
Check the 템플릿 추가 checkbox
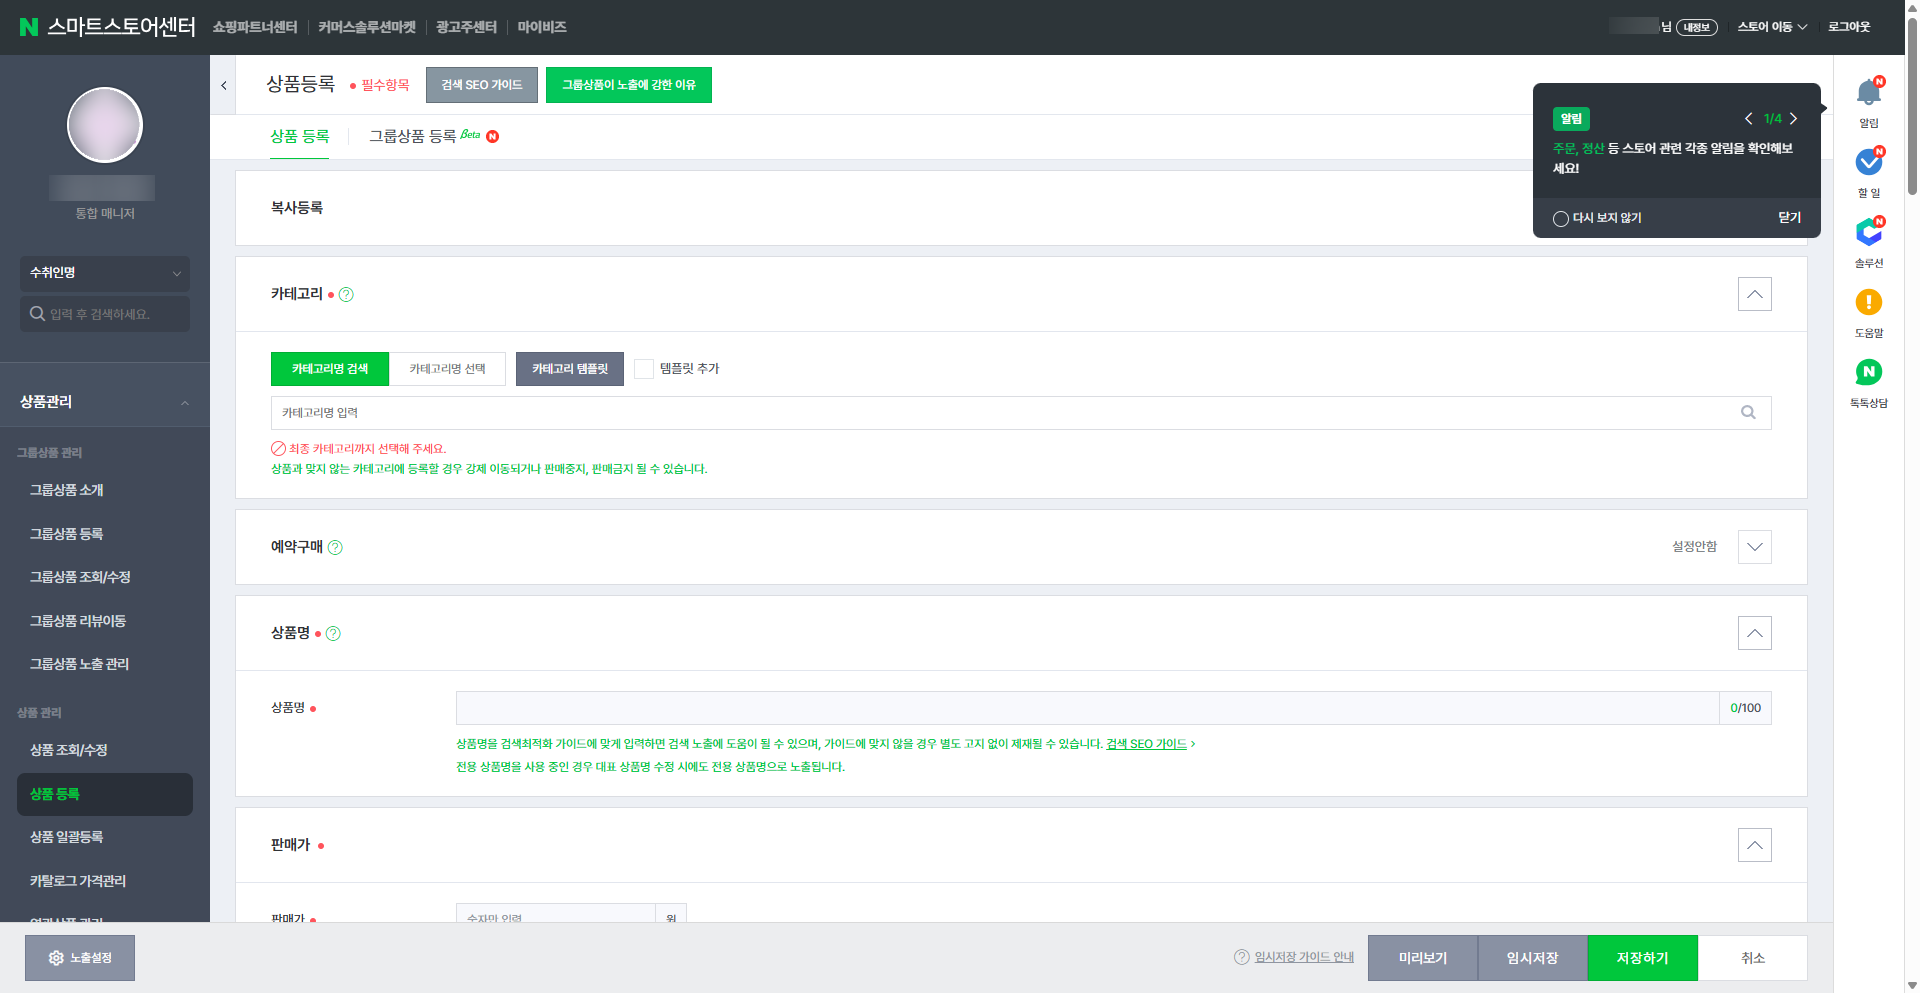(x=644, y=369)
